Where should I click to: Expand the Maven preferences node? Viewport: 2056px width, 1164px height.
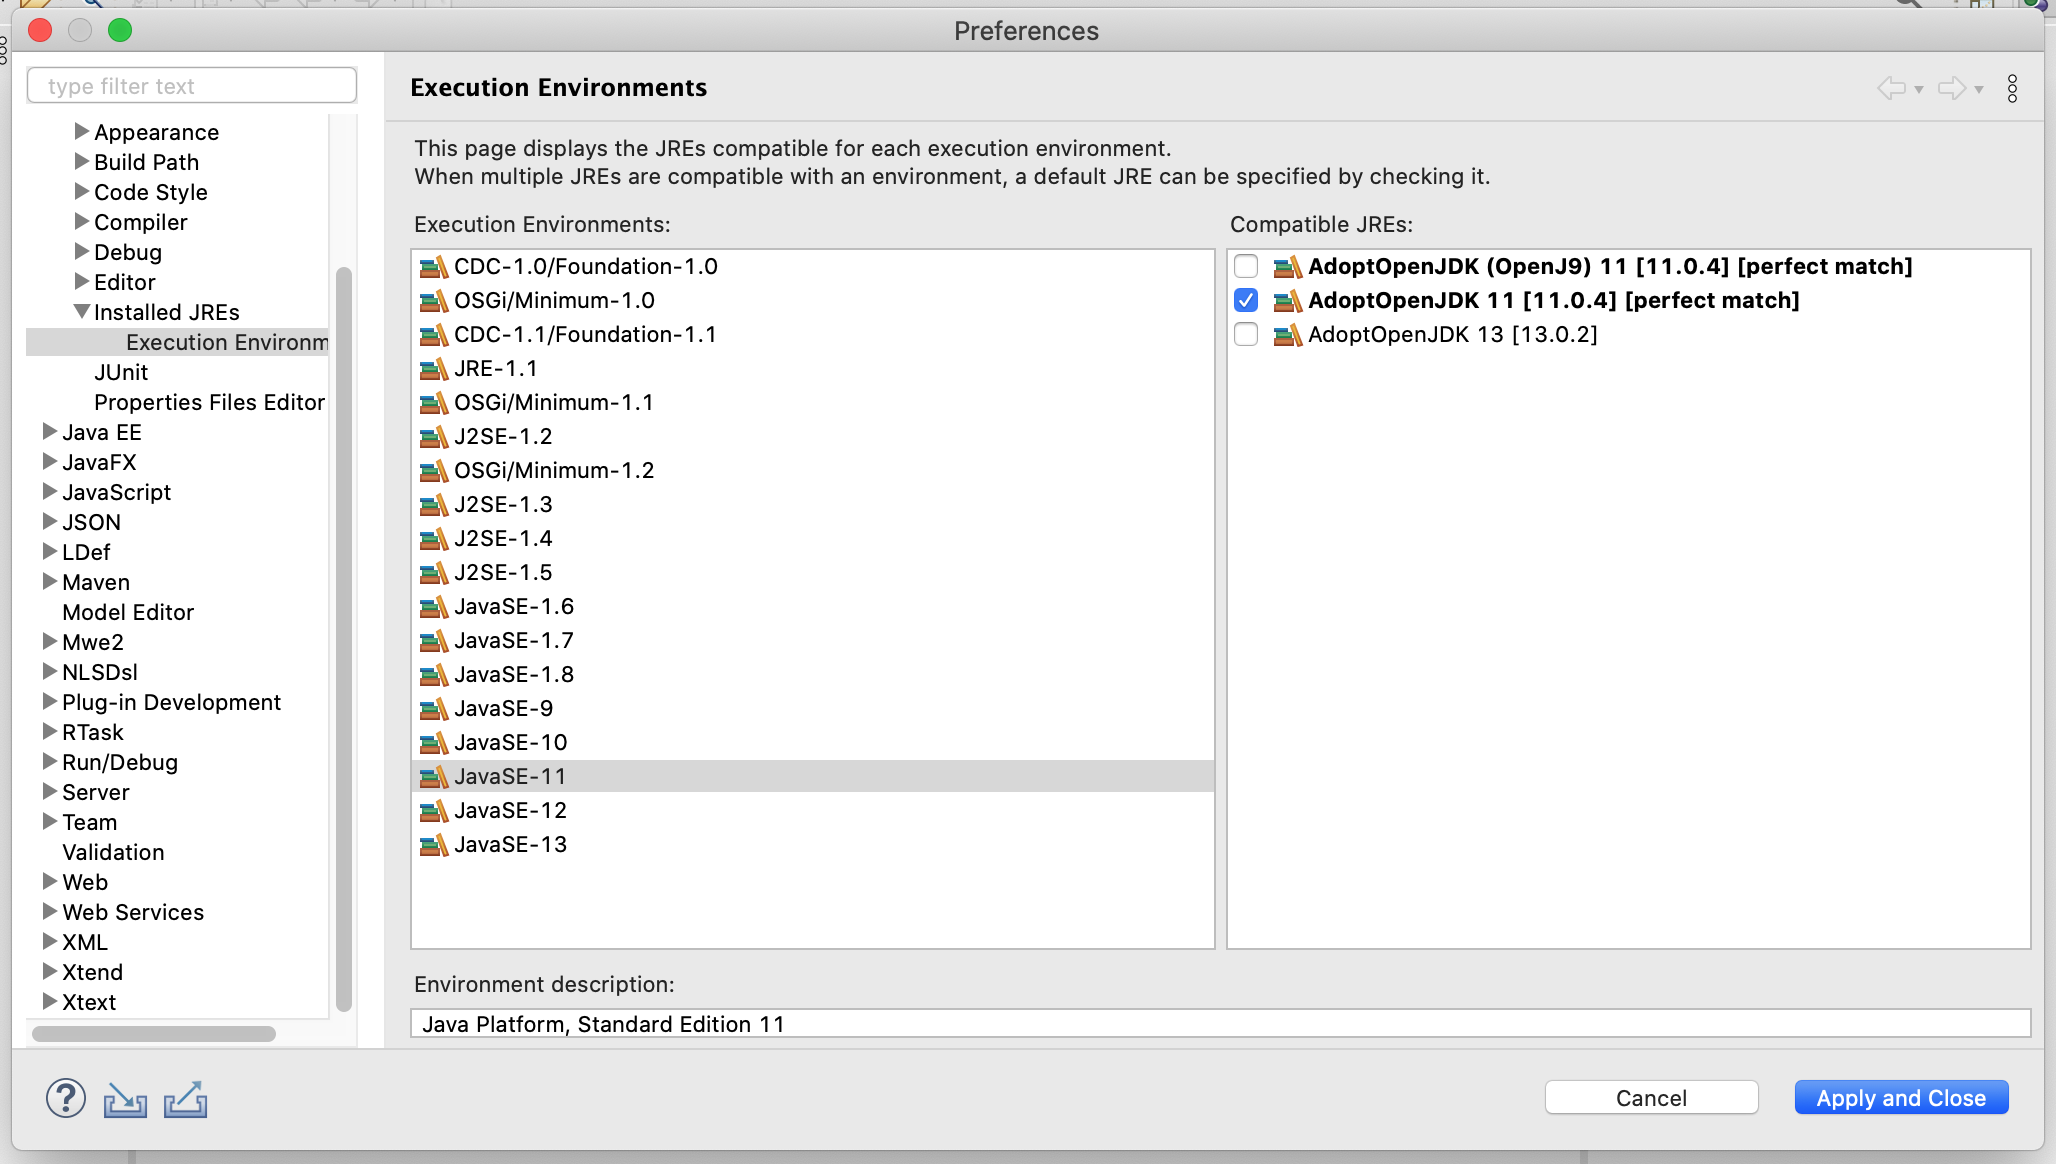[49, 581]
